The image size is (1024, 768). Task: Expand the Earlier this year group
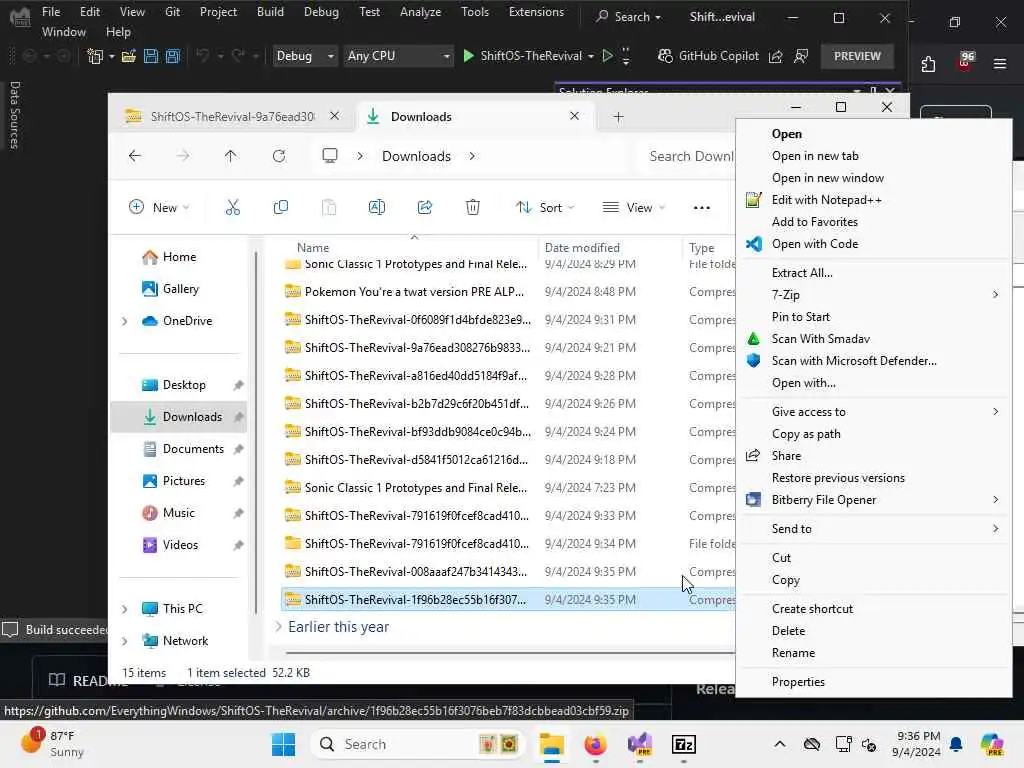point(279,627)
